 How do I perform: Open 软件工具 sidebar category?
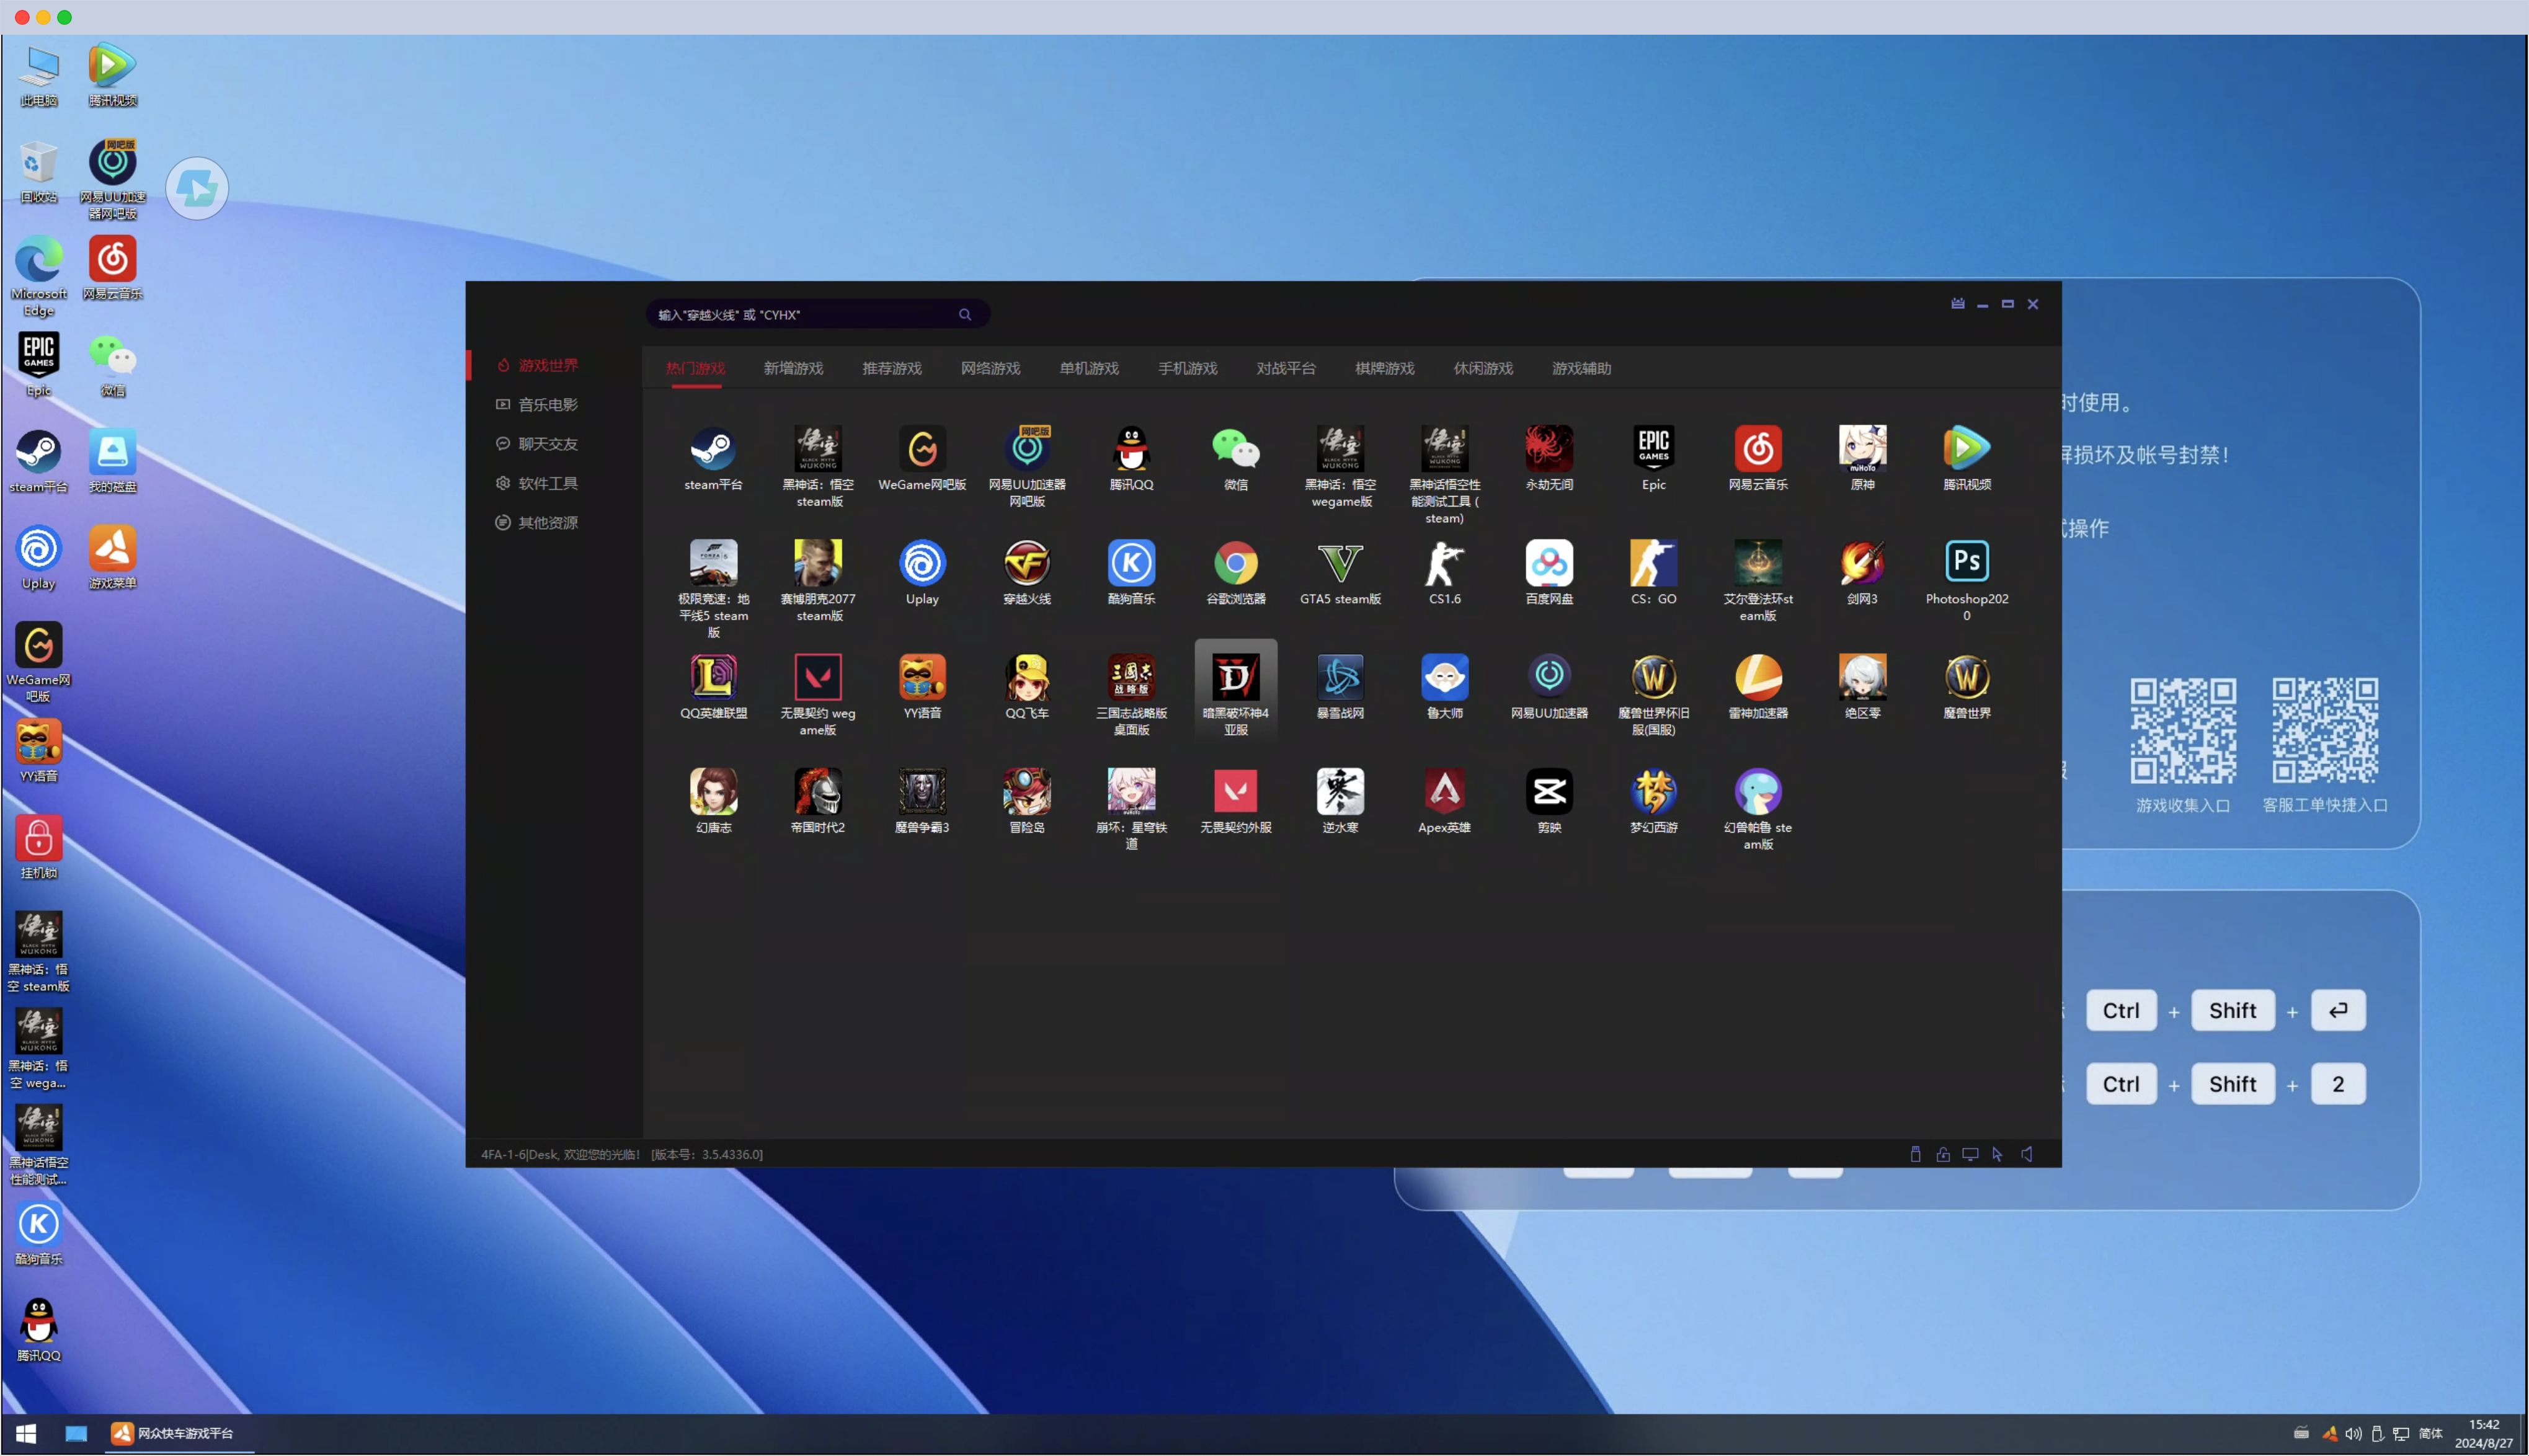[547, 484]
